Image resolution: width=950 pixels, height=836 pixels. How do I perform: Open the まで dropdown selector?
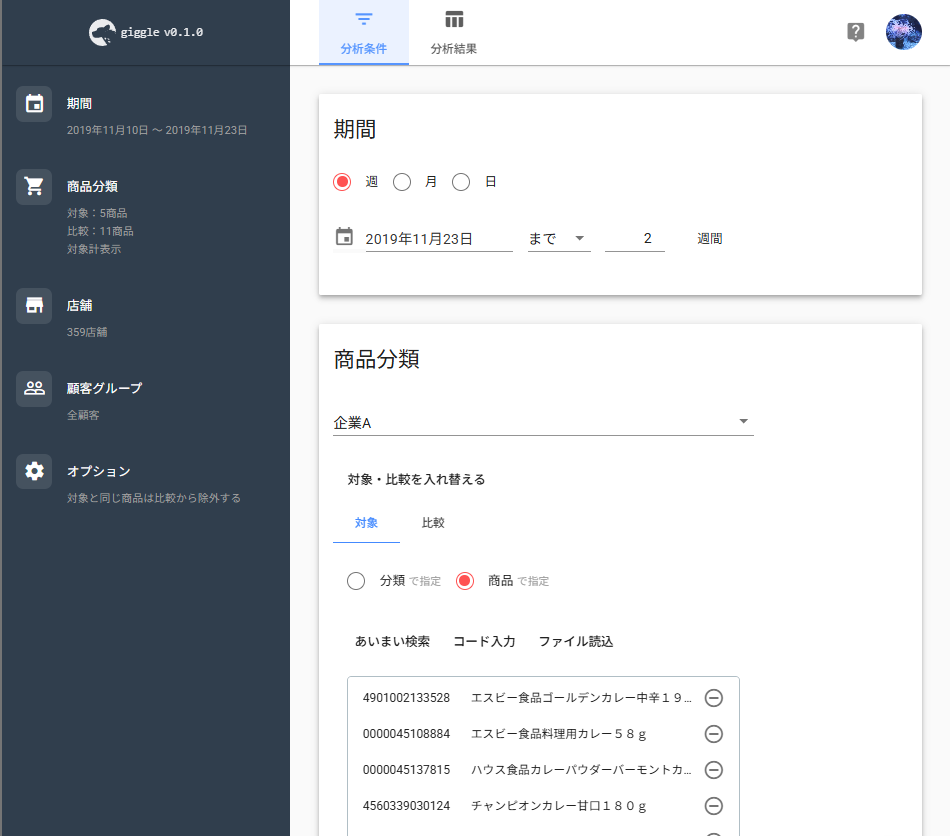point(558,239)
